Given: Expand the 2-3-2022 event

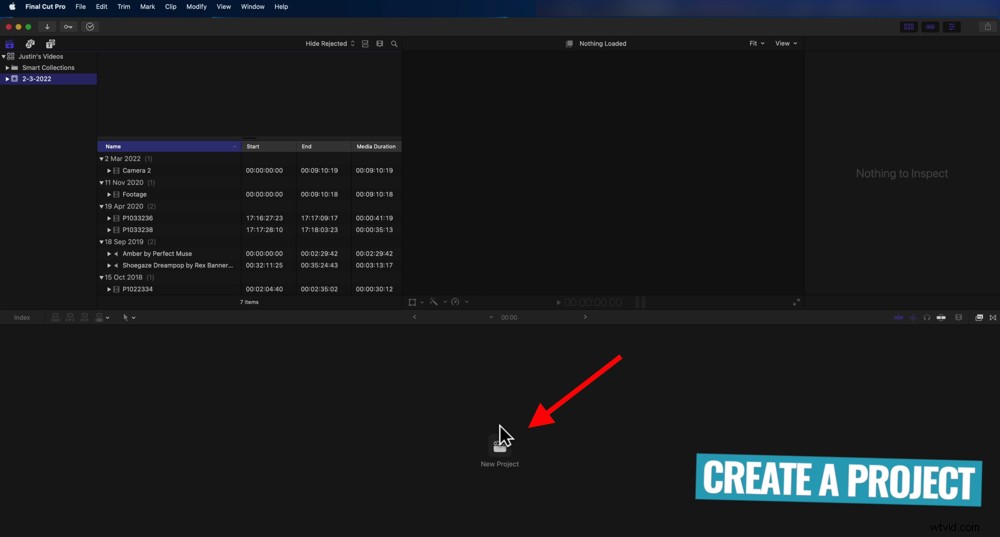Looking at the screenshot, I should 7,79.
